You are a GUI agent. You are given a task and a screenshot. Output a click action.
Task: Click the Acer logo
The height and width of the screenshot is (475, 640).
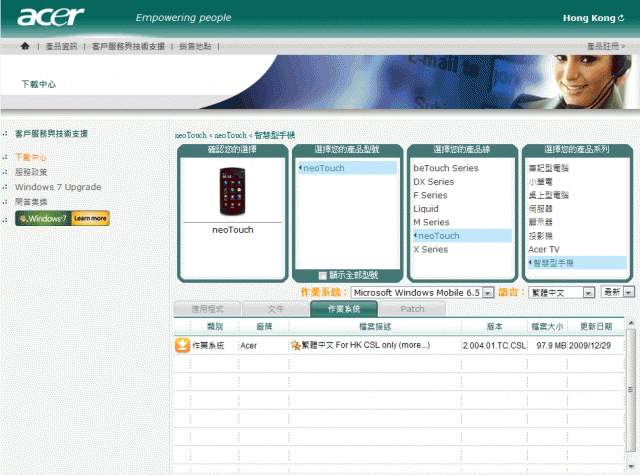coord(51,17)
